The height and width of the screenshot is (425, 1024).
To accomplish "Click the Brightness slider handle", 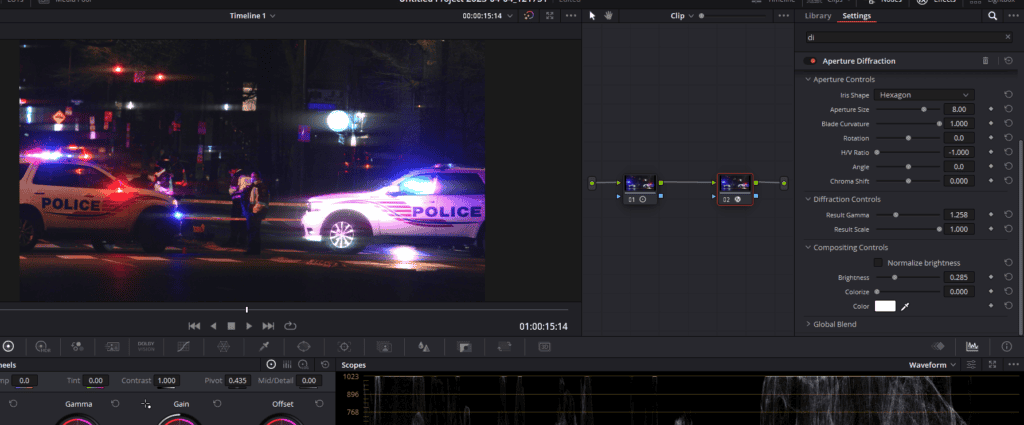I will click(895, 277).
